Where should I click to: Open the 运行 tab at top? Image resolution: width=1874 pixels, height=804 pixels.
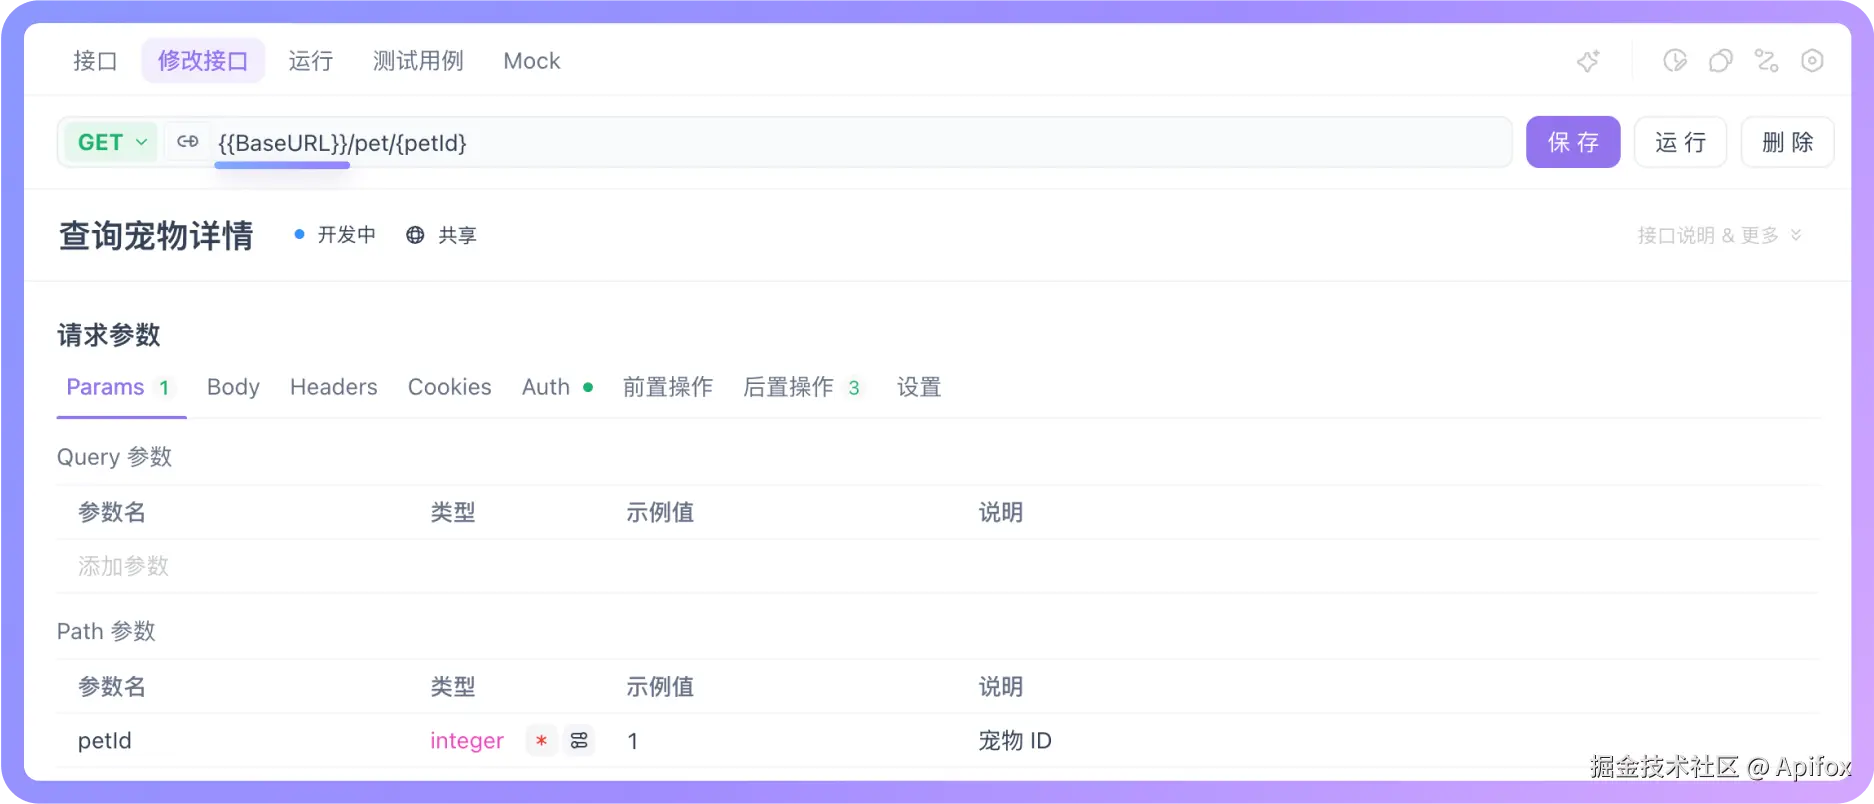[x=311, y=61]
